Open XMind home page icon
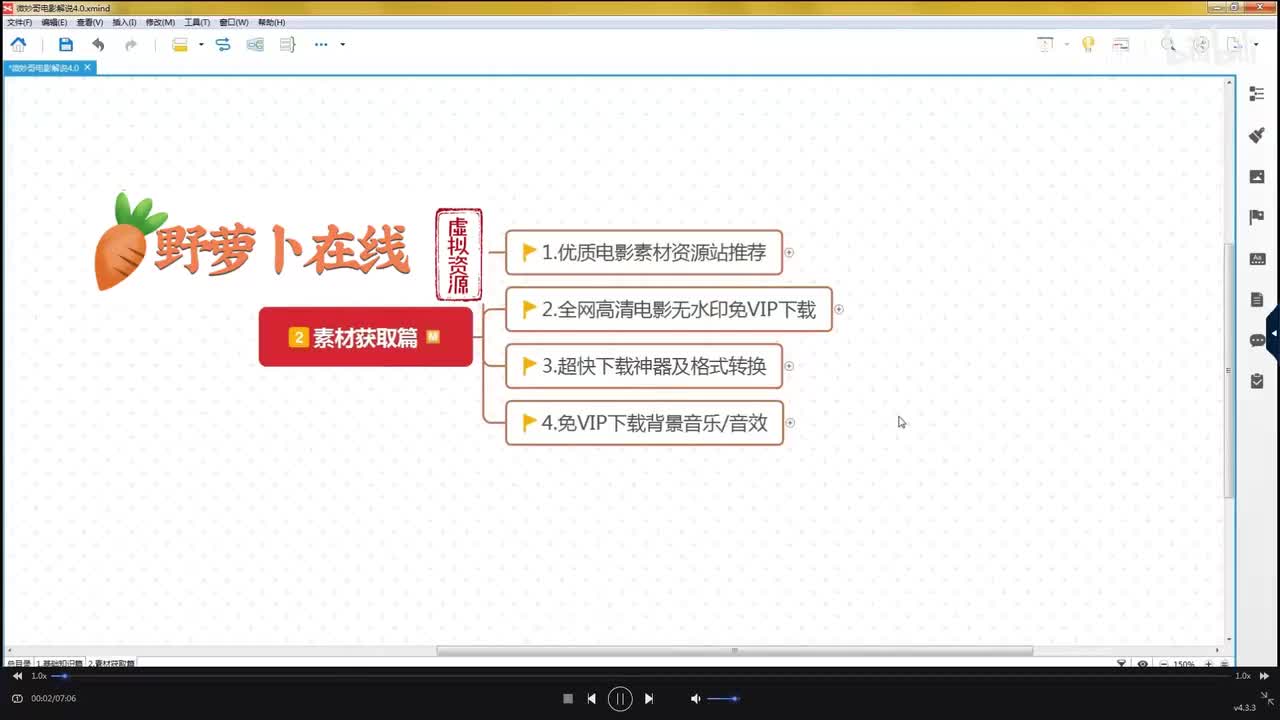The width and height of the screenshot is (1280, 720). coord(18,44)
